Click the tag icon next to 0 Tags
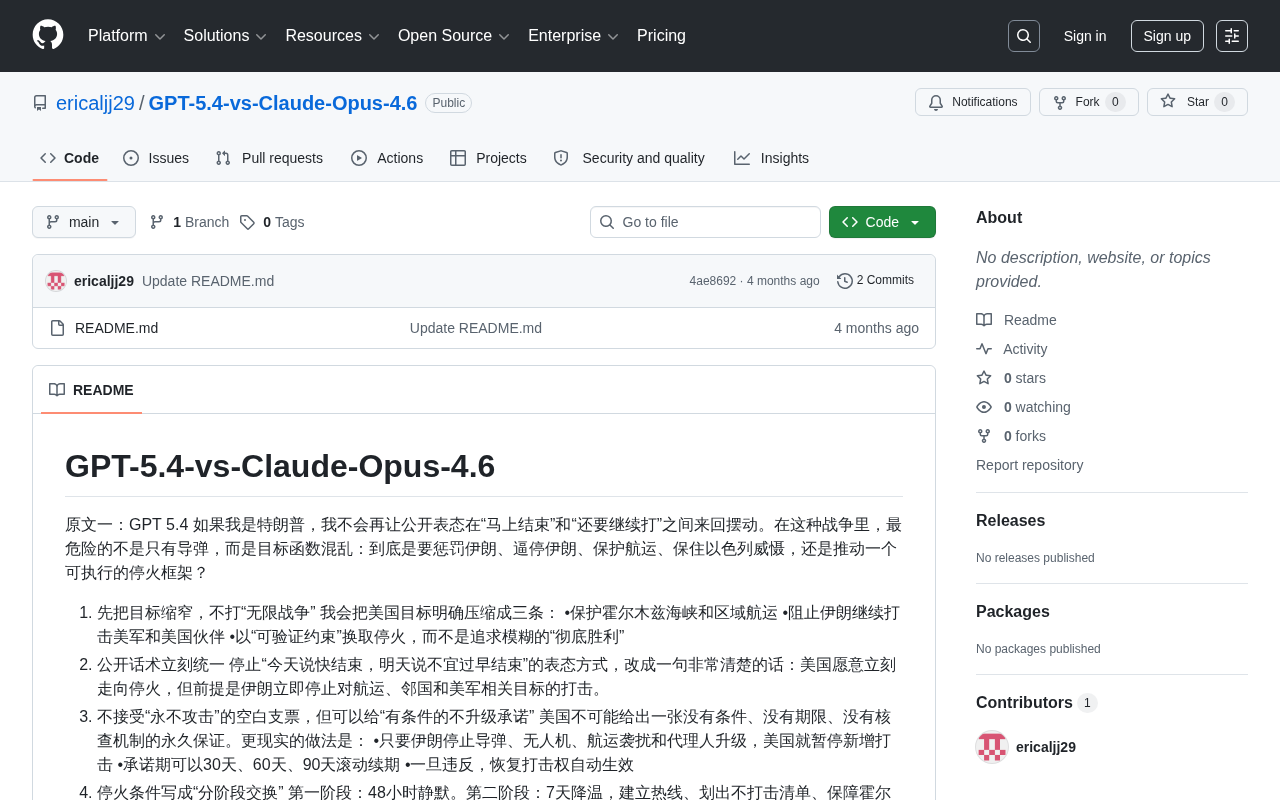 click(x=247, y=222)
